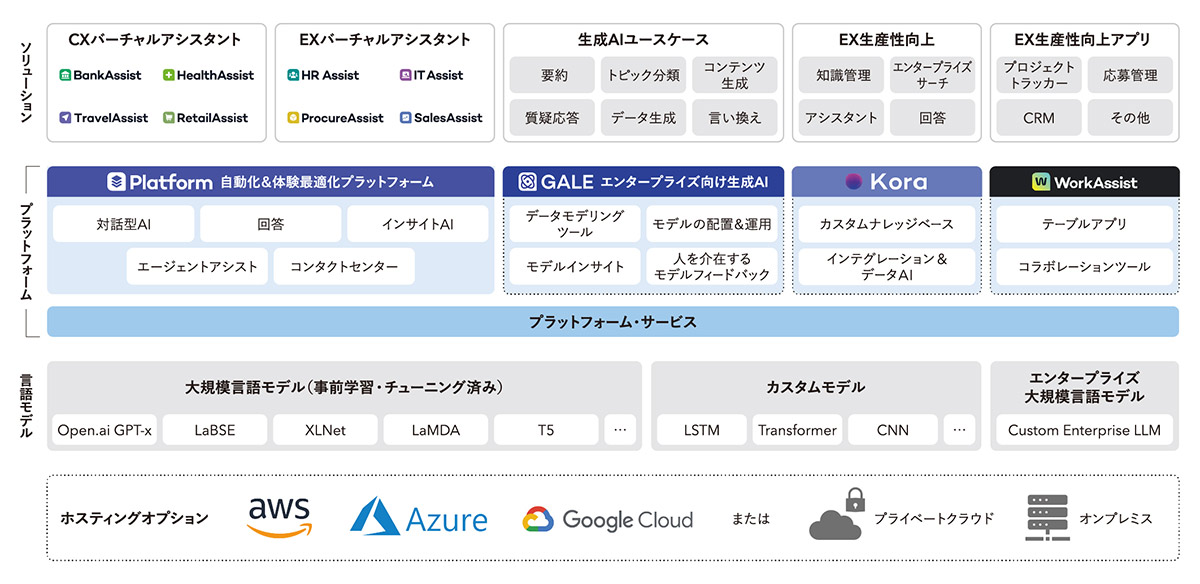Expand more models via ellipsis after T5
This screenshot has height=584, width=1200.
pos(619,430)
